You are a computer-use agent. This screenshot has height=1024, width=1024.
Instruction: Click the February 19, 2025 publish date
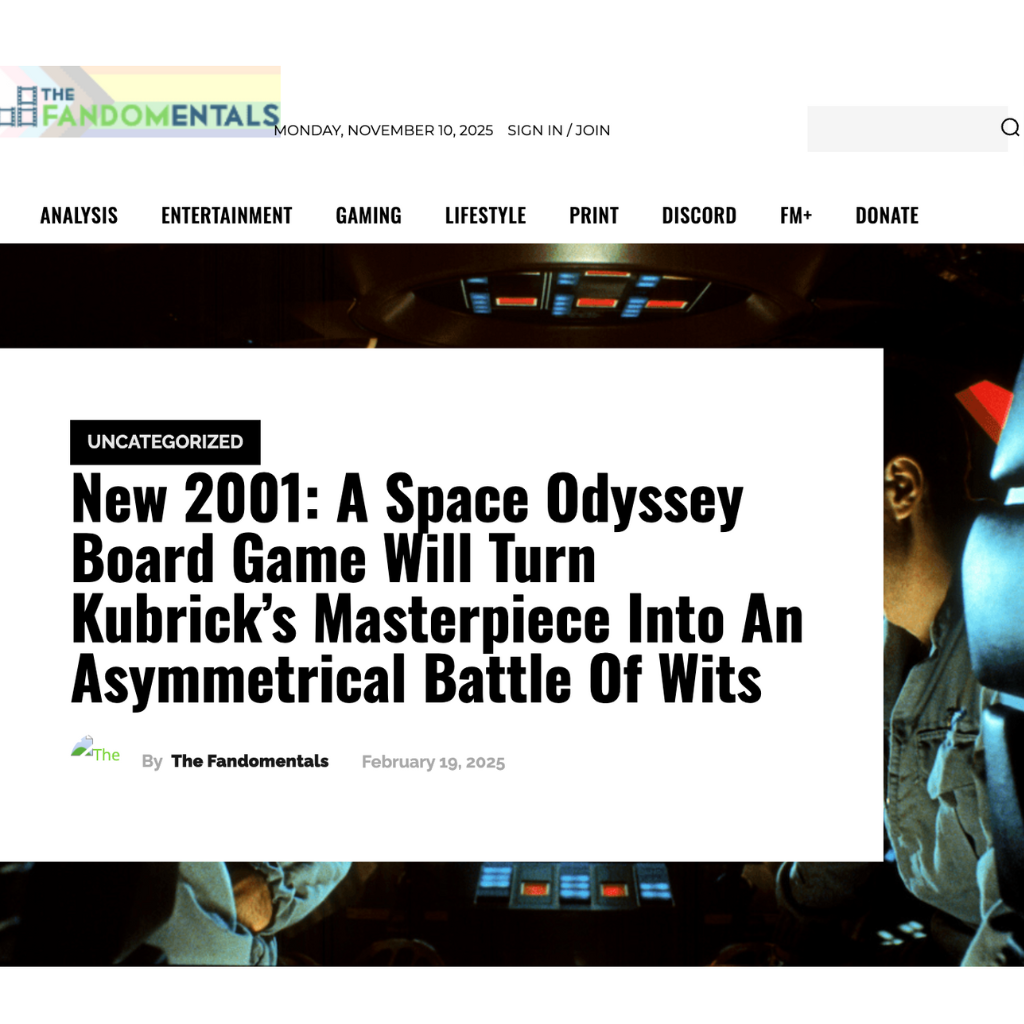pyautogui.click(x=433, y=762)
